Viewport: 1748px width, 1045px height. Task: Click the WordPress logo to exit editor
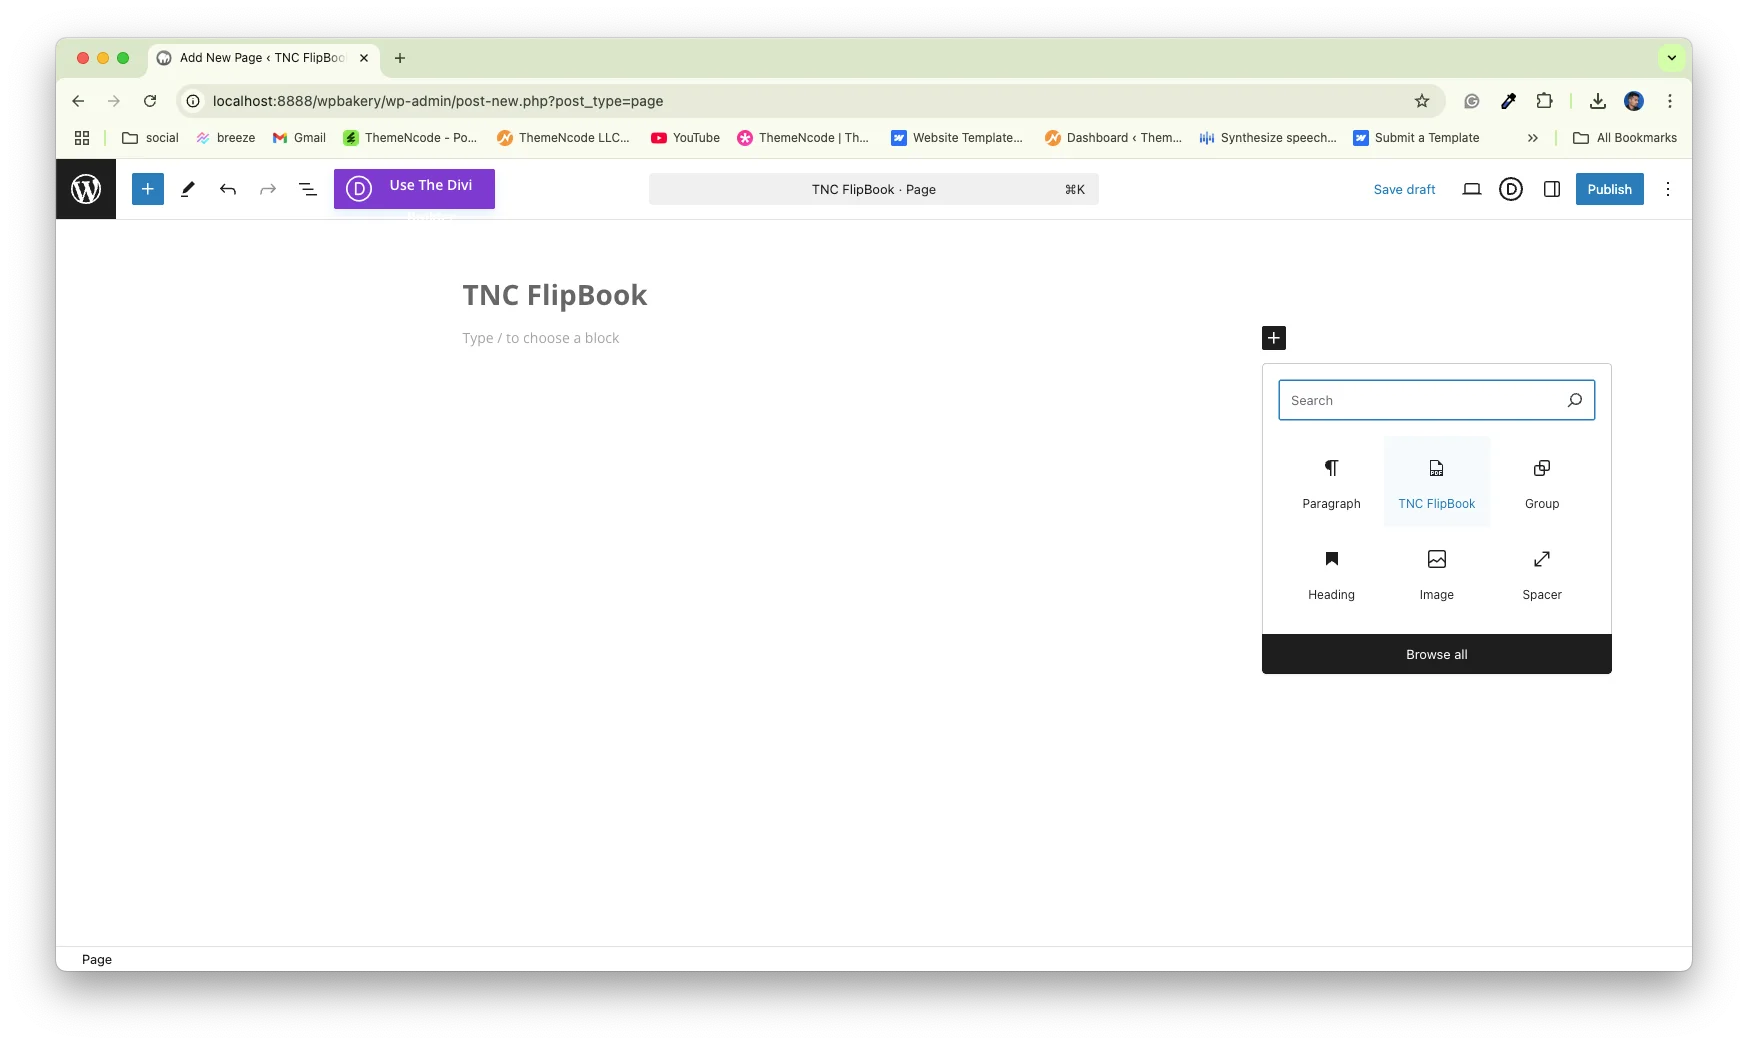click(86, 189)
